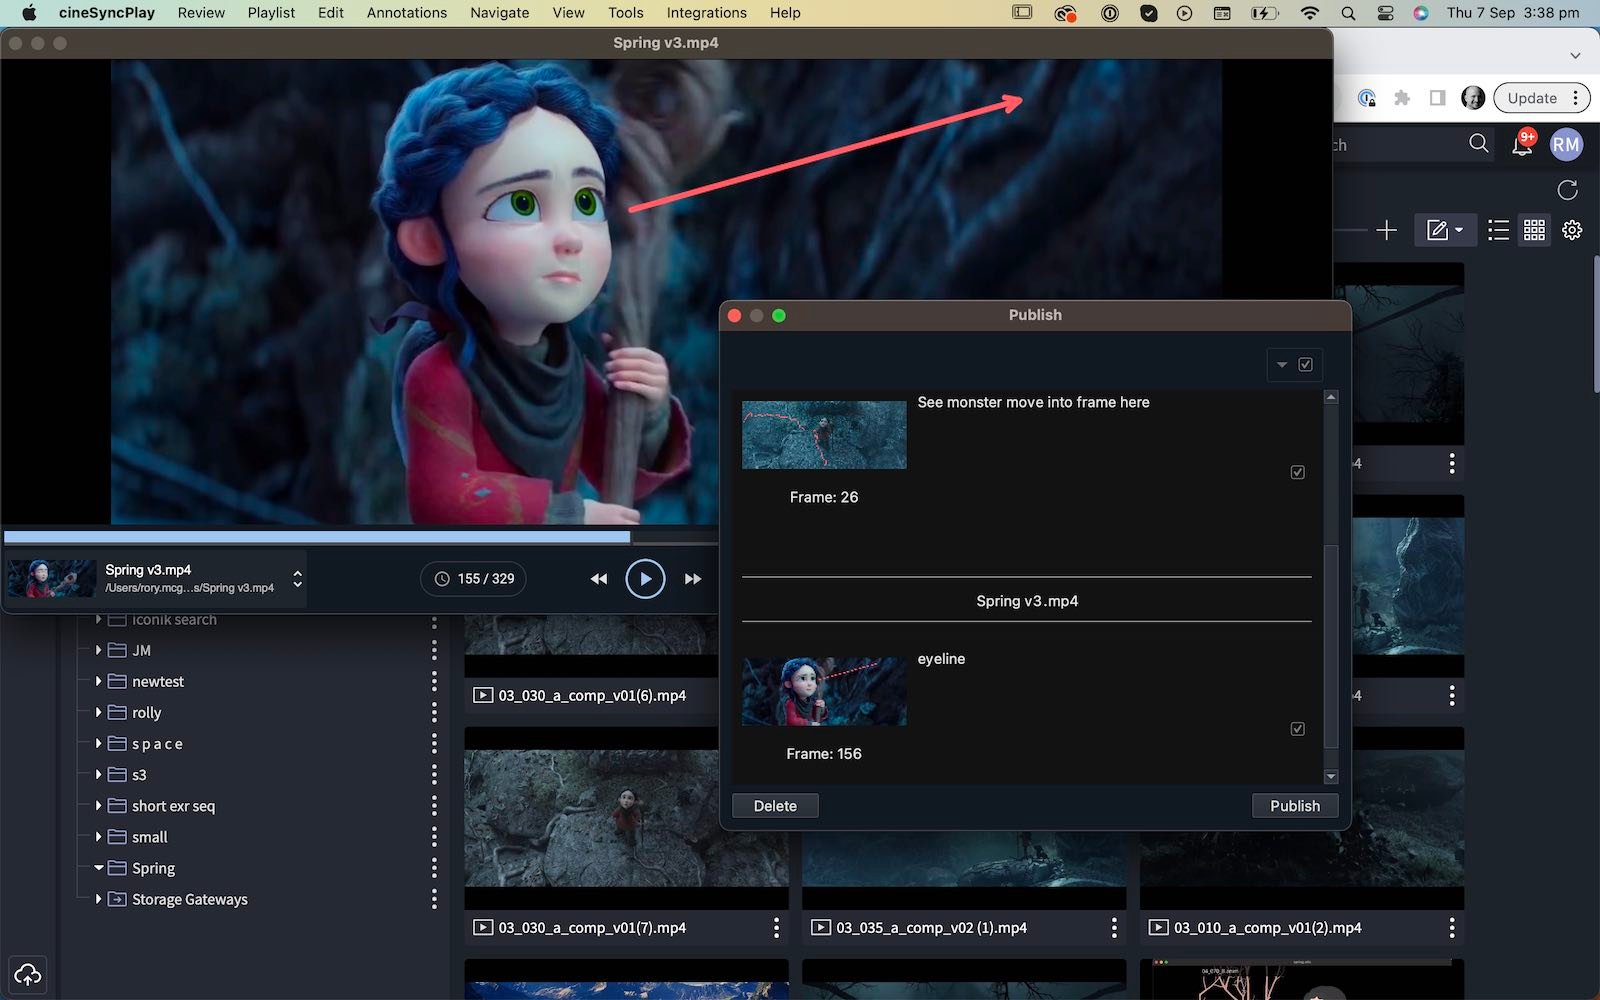The height and width of the screenshot is (1000, 1600).
Task: Open the cineSyncPlay app menu
Action: point(107,13)
